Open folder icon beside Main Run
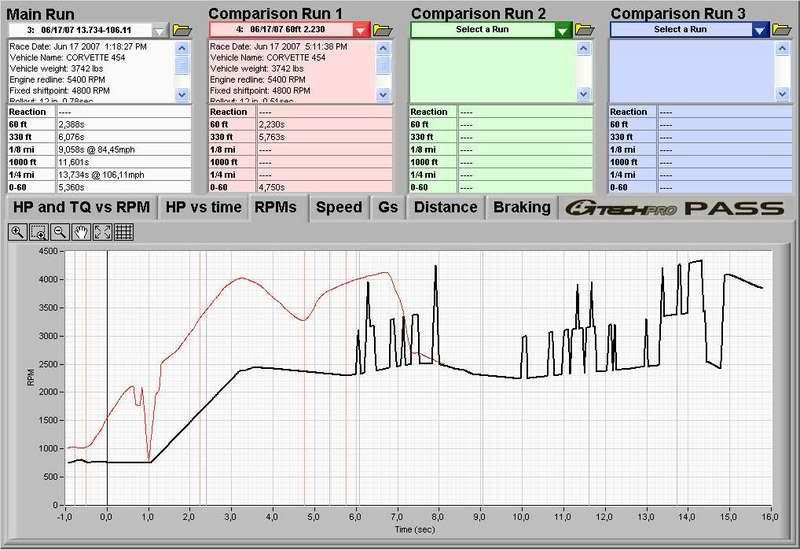This screenshot has height=549, width=800. (183, 30)
